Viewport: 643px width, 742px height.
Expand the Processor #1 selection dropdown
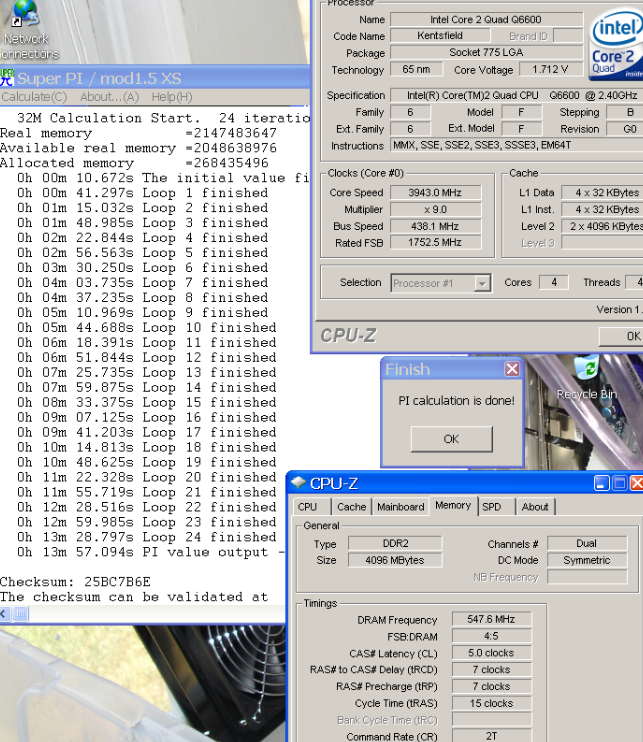482,283
